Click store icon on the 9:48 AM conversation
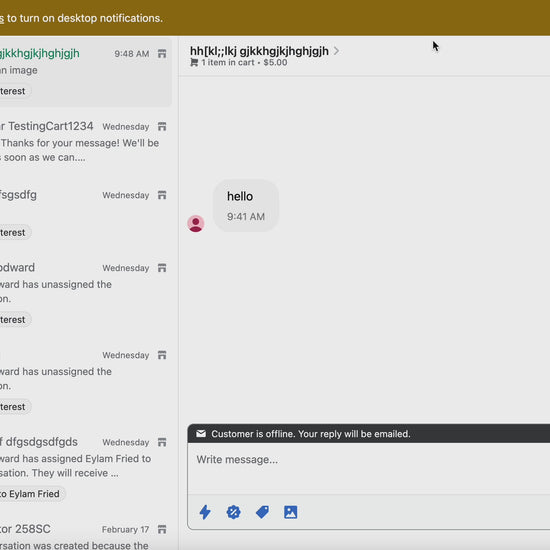 162,54
